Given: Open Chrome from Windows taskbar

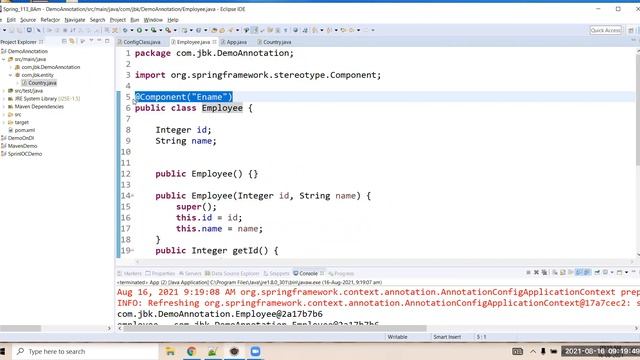Looking at the screenshot, I should coord(191,351).
